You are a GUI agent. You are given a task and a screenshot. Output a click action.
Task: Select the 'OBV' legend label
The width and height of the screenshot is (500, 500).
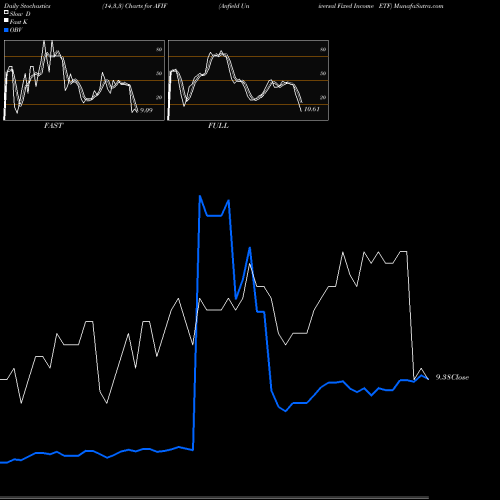[x=16, y=30]
